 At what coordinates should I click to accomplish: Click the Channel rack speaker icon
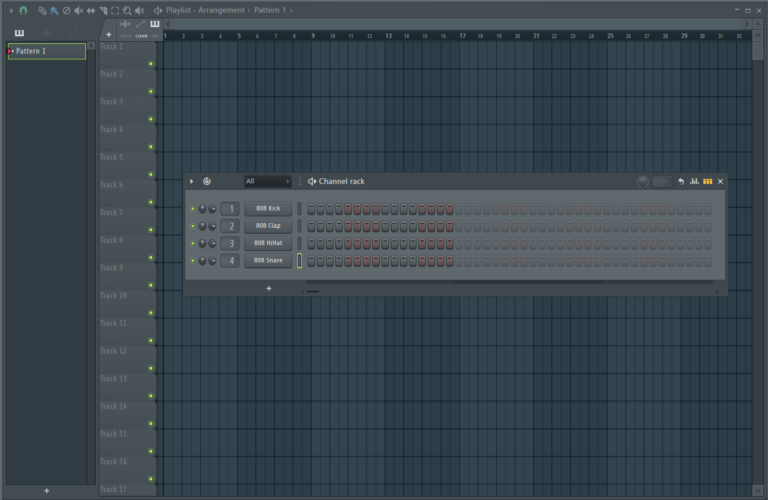[312, 182]
